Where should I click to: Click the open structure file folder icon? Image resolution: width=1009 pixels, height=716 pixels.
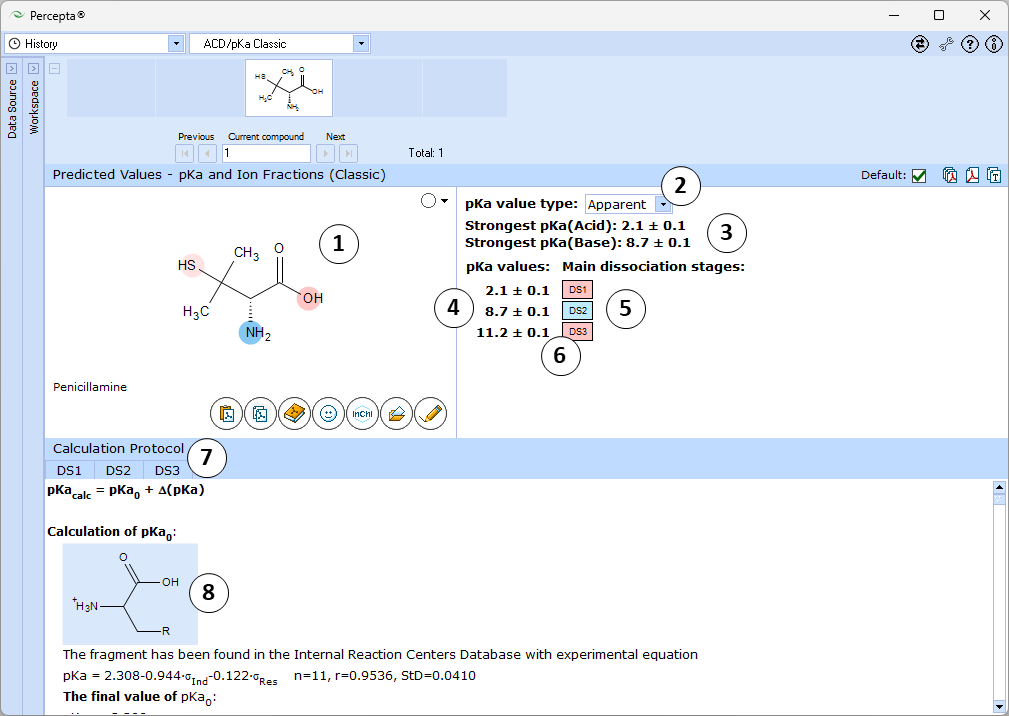pyautogui.click(x=396, y=414)
